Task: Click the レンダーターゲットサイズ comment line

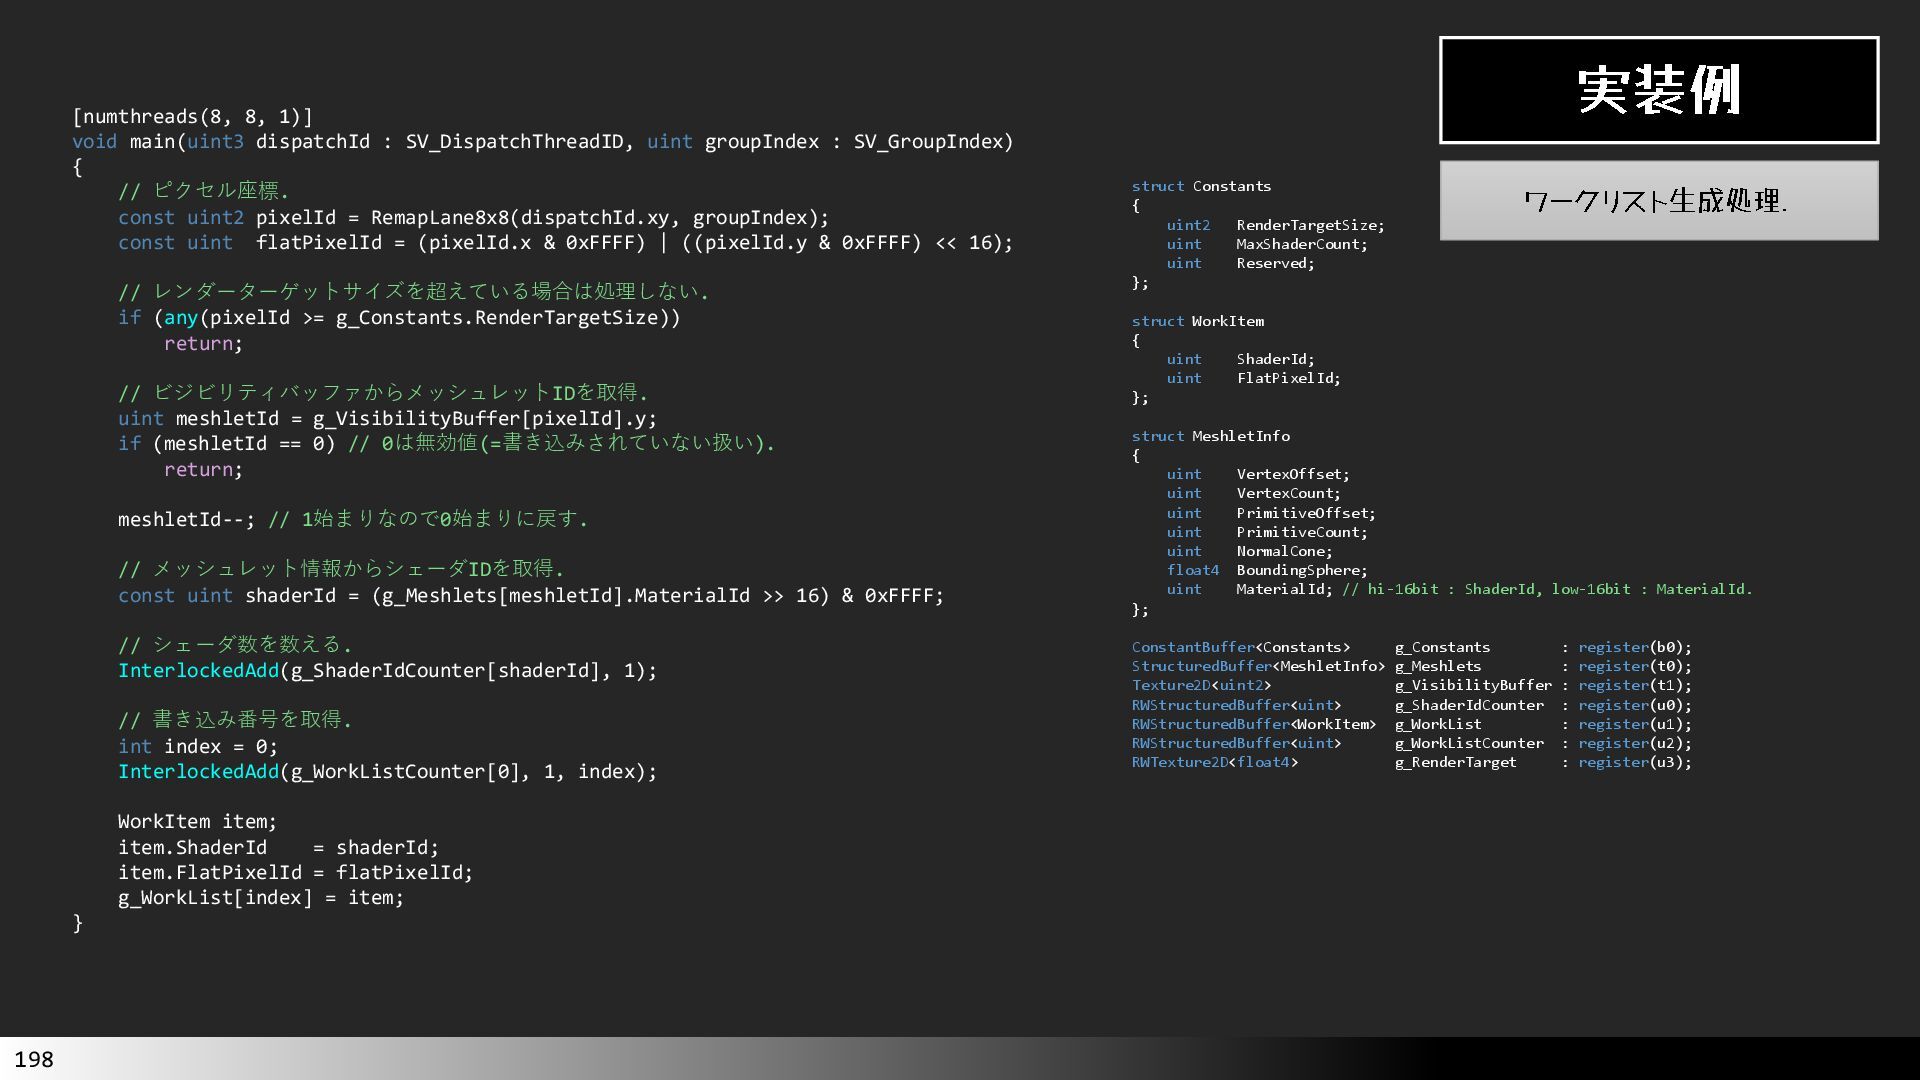Action: click(x=414, y=292)
